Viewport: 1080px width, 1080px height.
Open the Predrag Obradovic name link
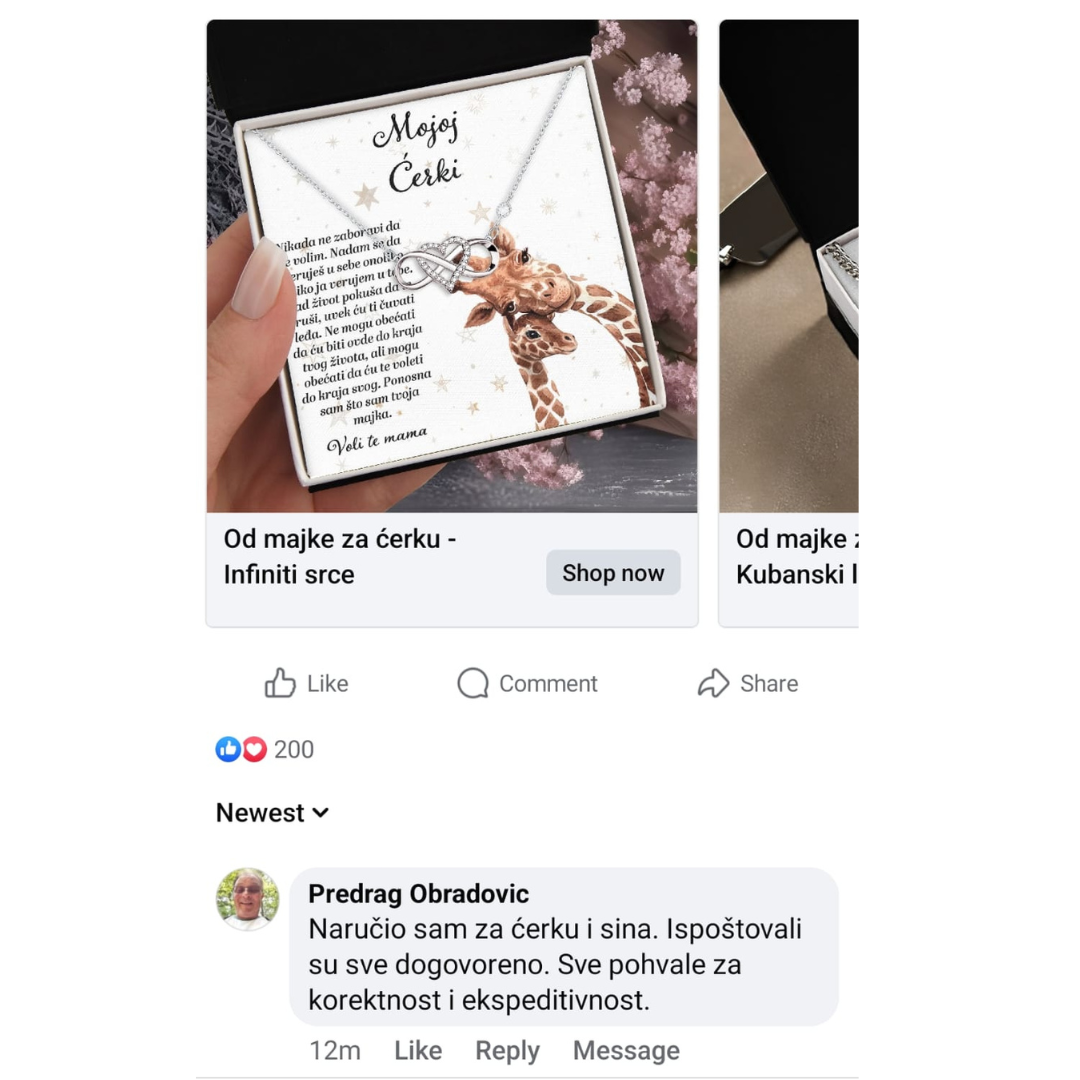coord(419,893)
